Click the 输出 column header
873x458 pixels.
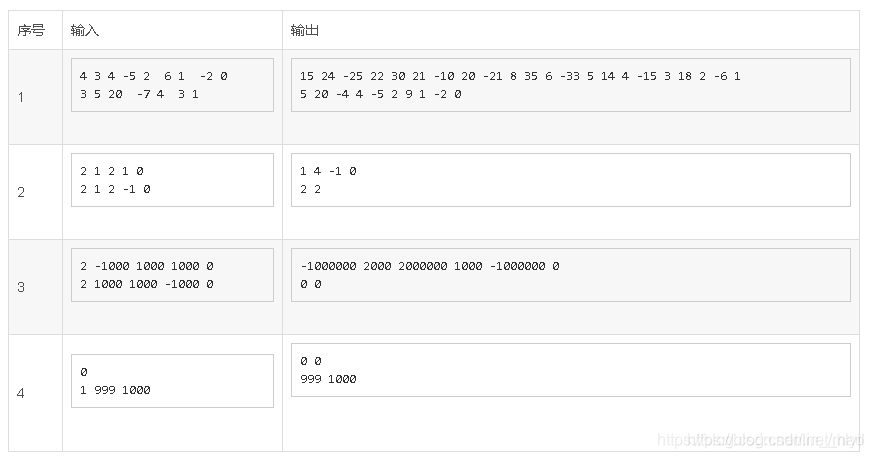(305, 31)
